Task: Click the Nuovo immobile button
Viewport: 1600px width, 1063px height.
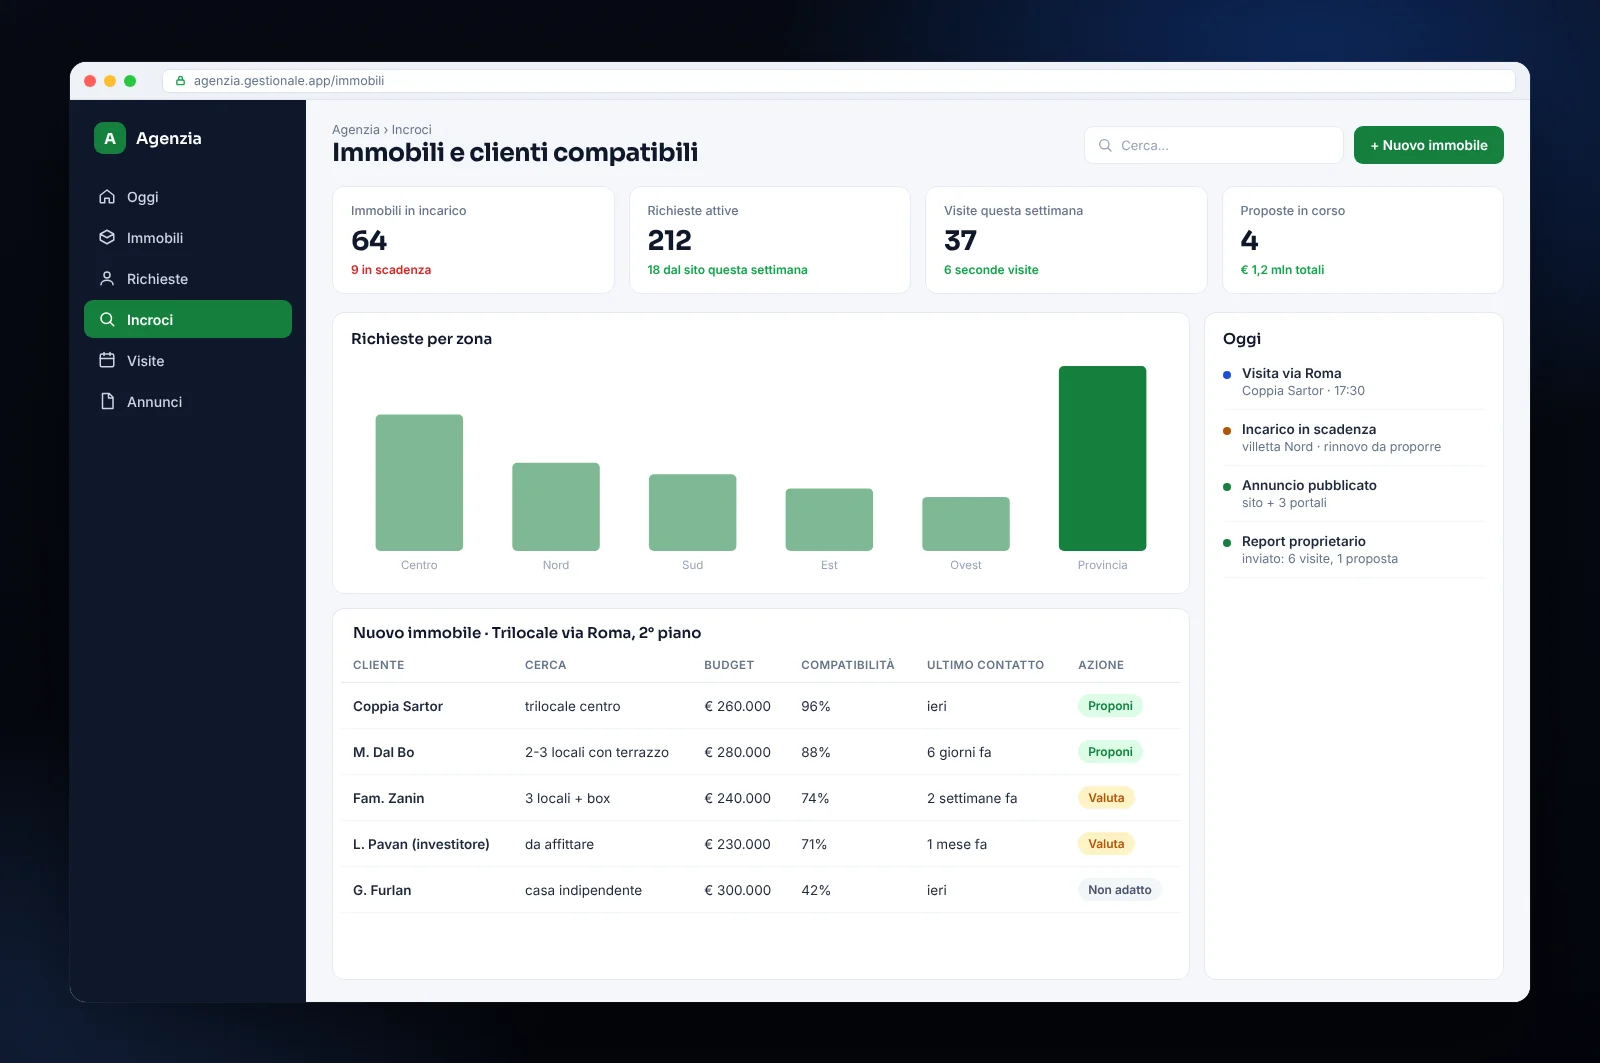Action: (x=1428, y=145)
